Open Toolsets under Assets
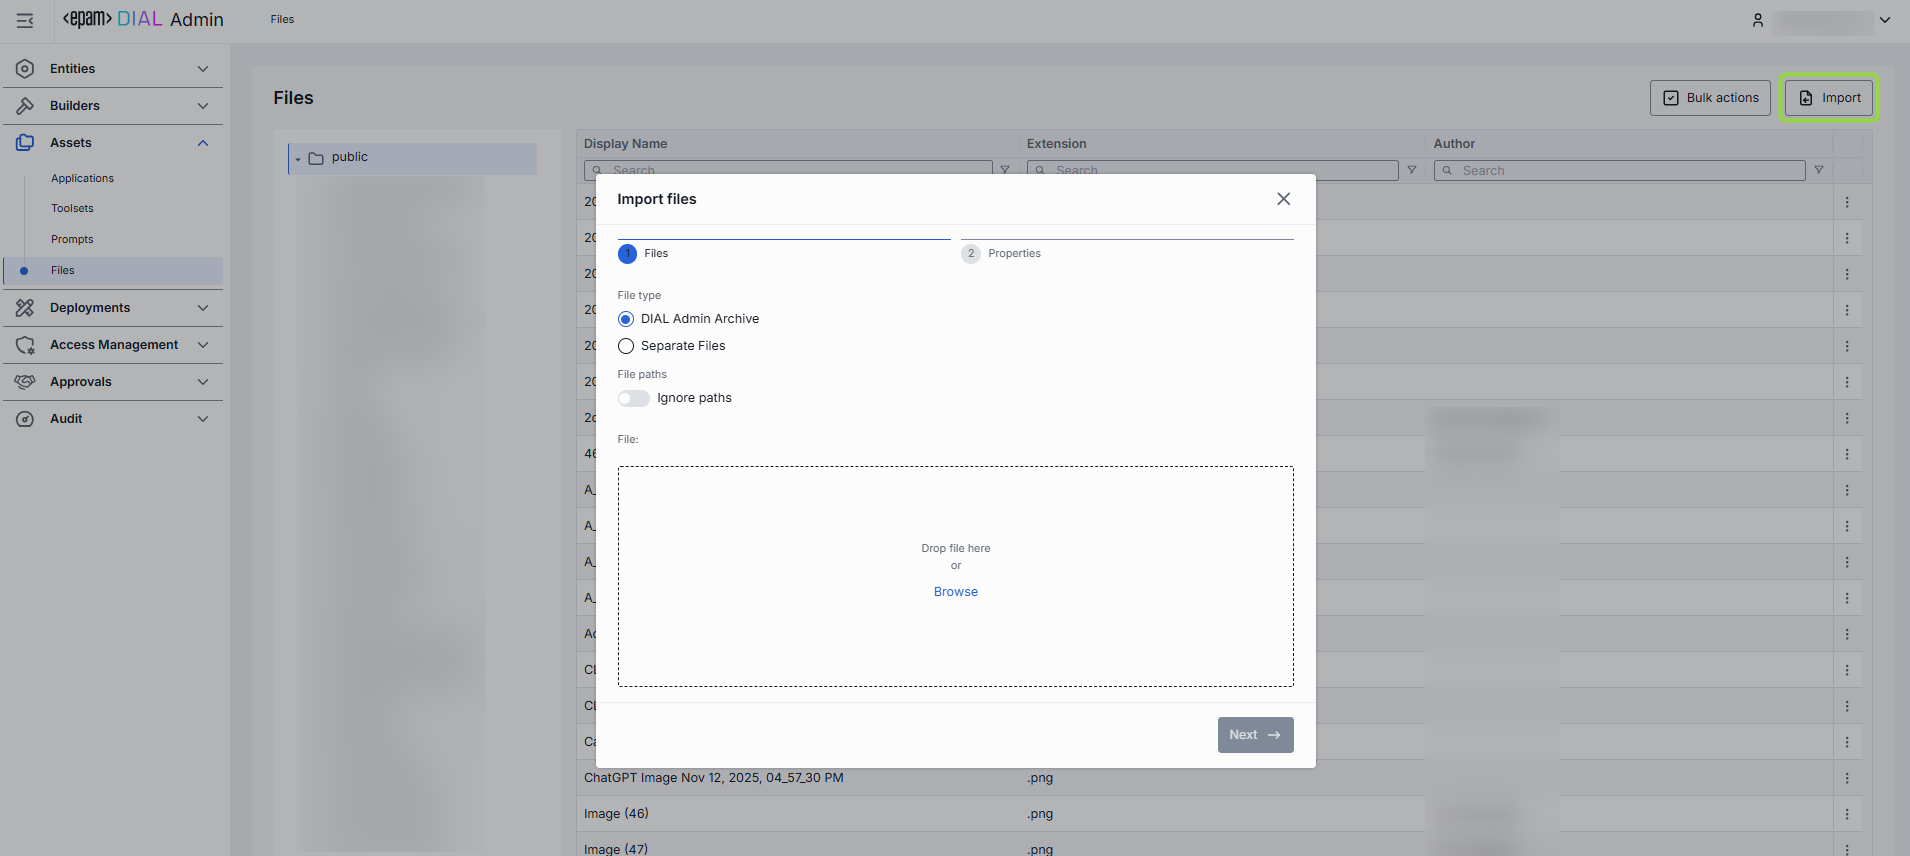Image resolution: width=1910 pixels, height=856 pixels. (x=72, y=209)
